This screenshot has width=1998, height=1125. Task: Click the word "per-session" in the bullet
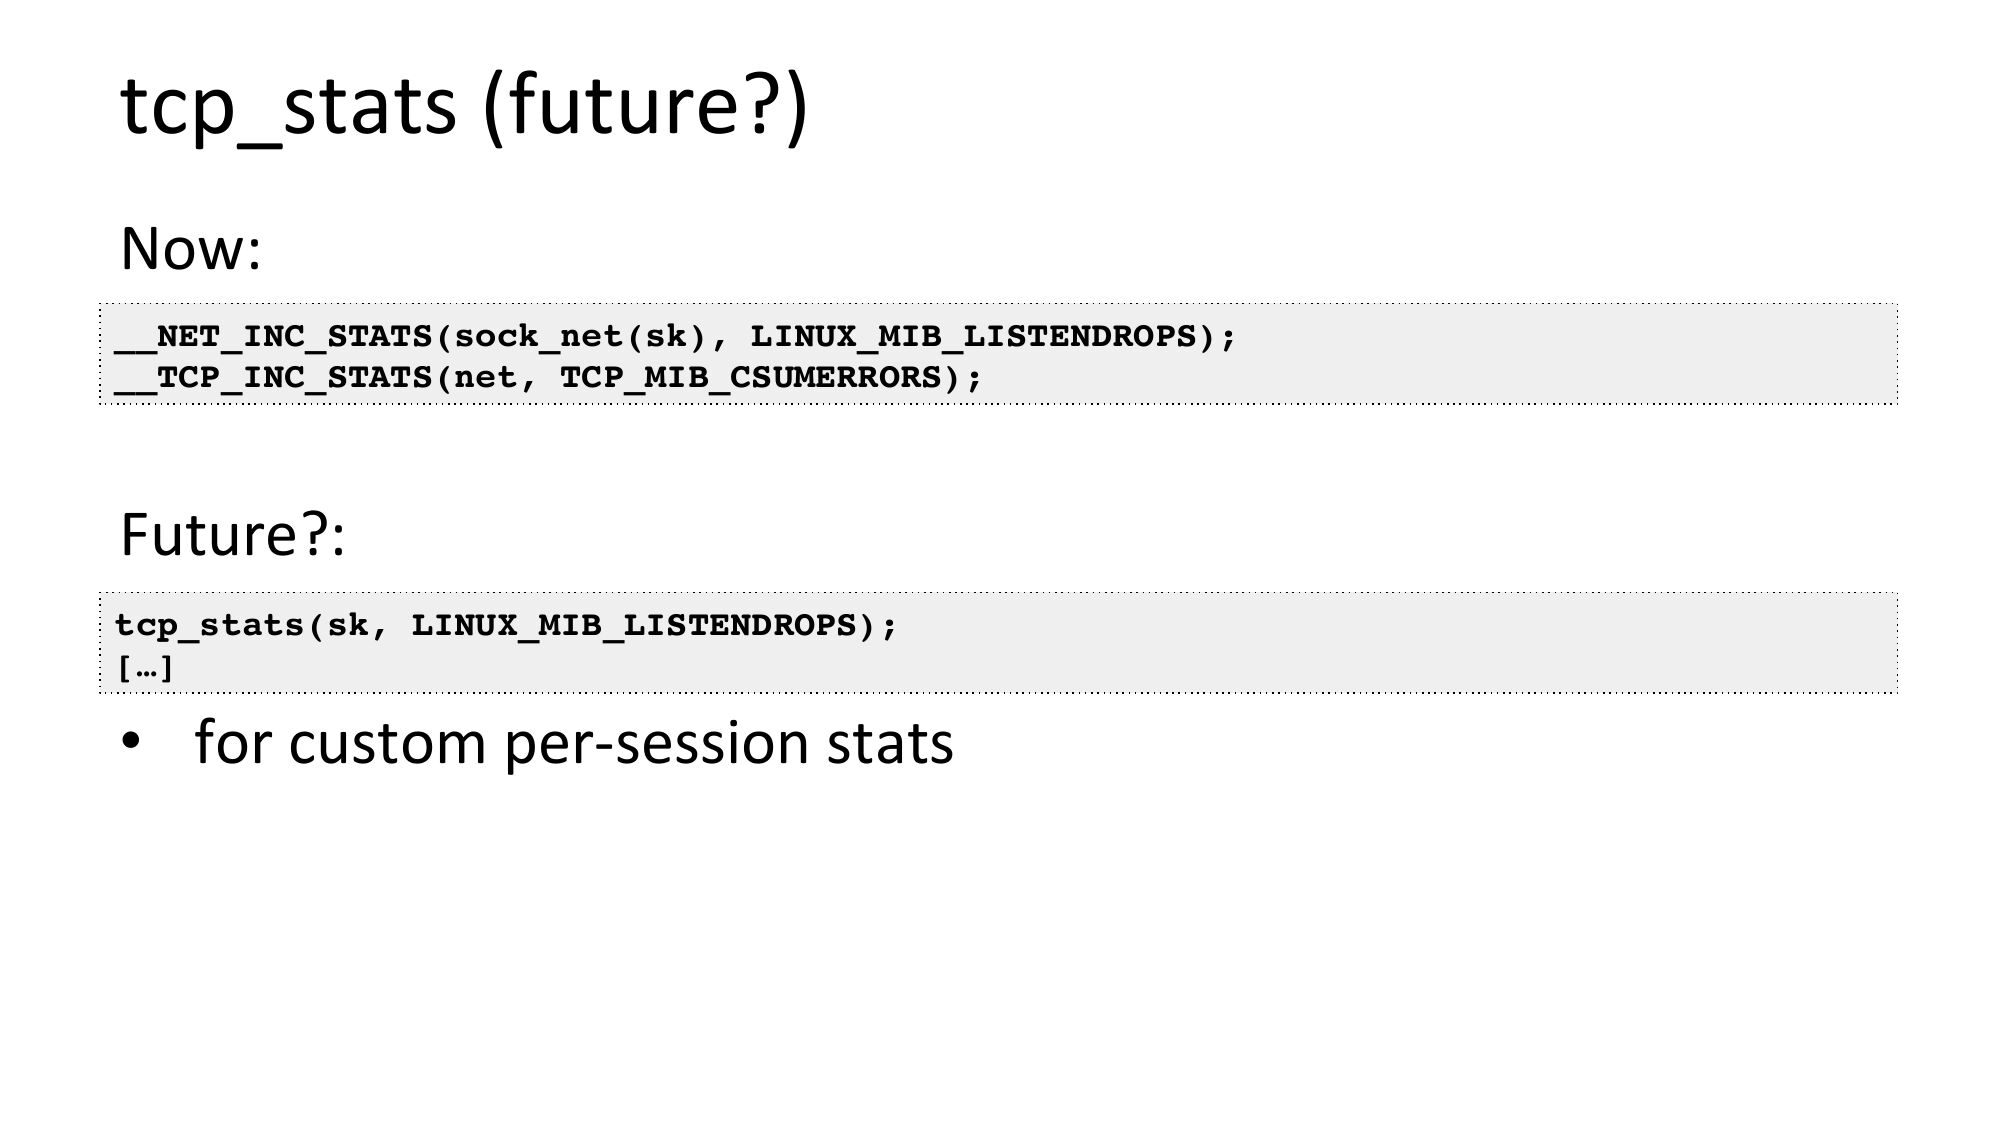(655, 744)
